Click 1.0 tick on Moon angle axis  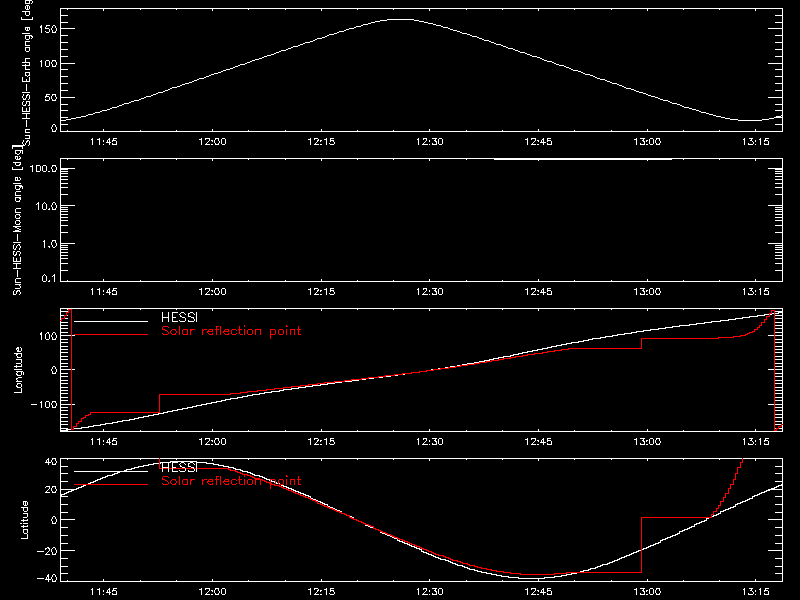tap(49, 244)
